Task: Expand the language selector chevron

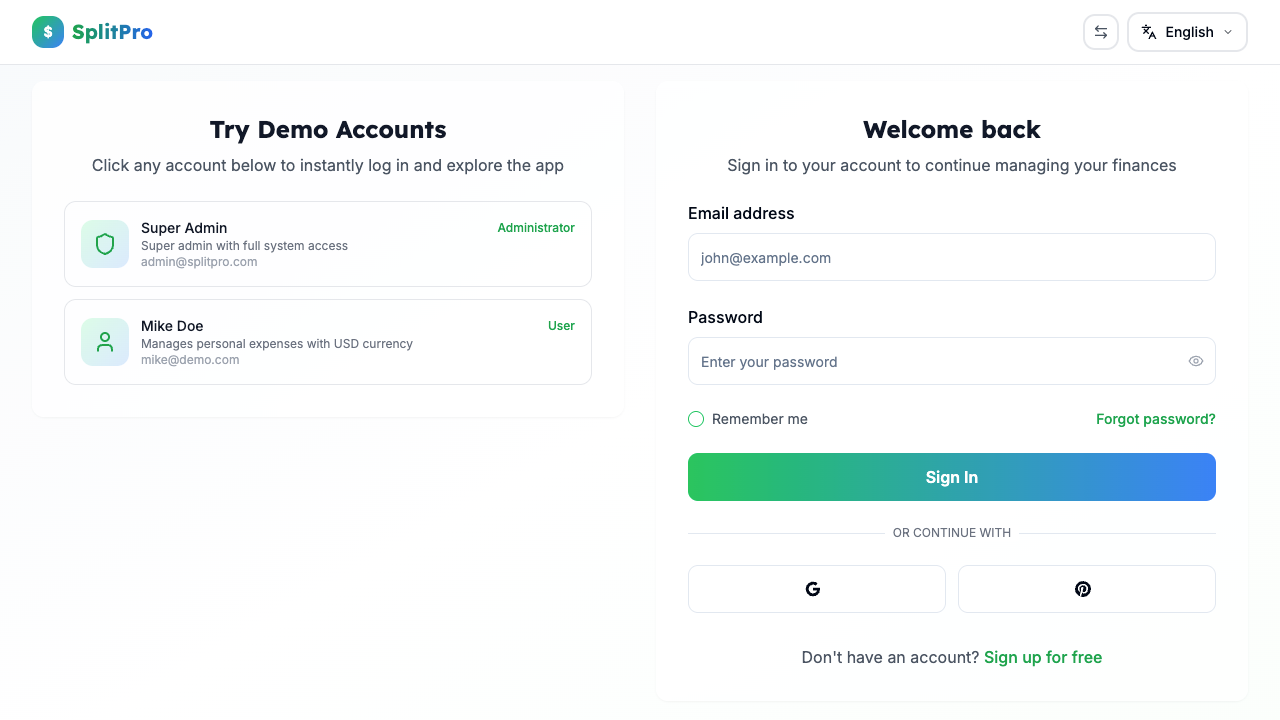Action: click(x=1227, y=32)
